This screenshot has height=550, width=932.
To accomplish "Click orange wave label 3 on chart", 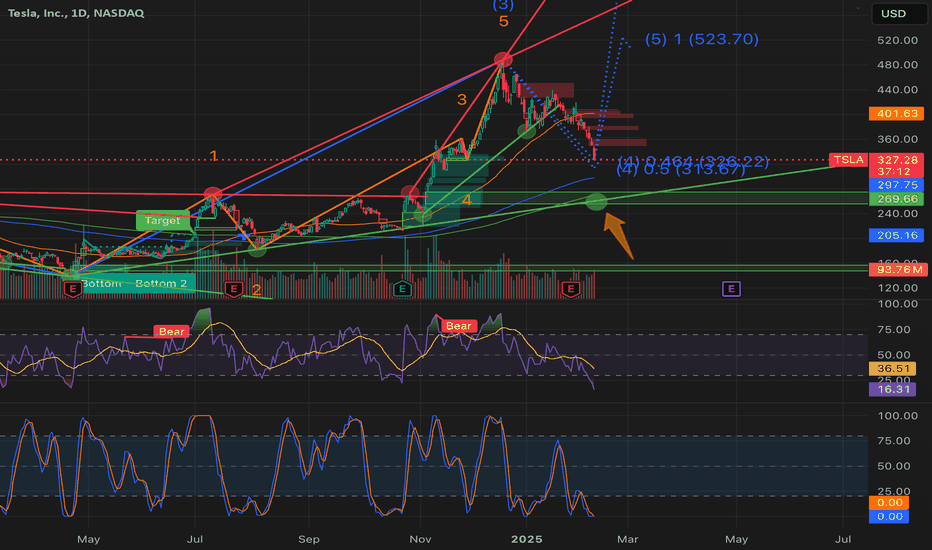I will click(461, 99).
